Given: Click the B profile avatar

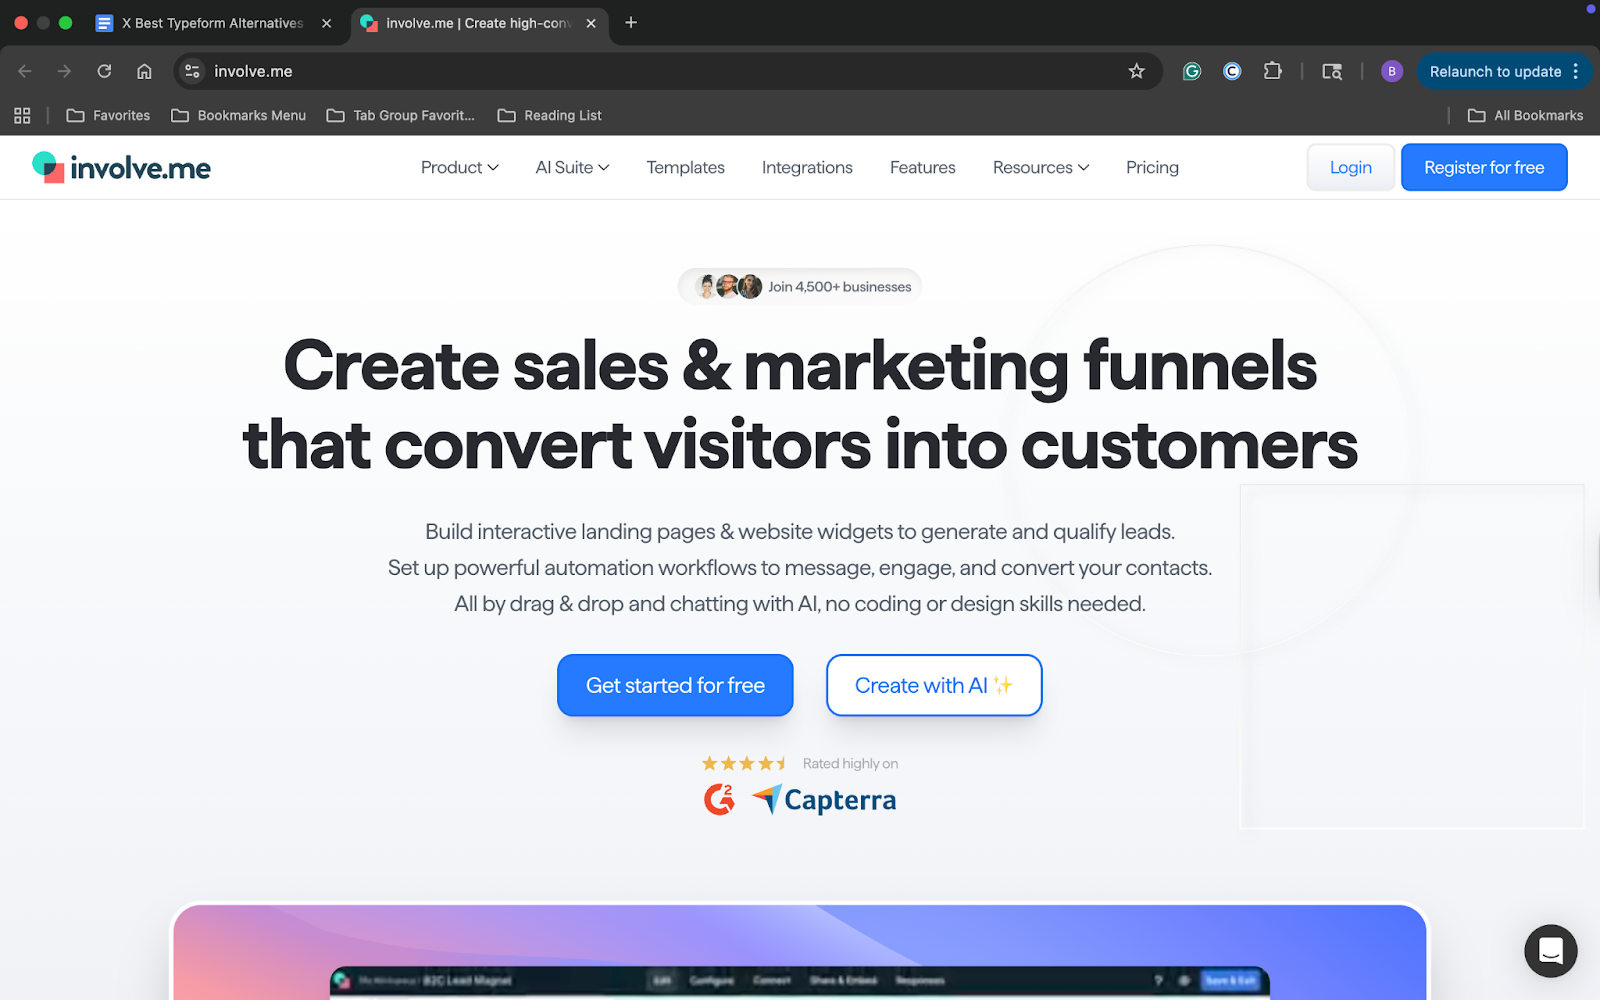Looking at the screenshot, I should (1391, 71).
